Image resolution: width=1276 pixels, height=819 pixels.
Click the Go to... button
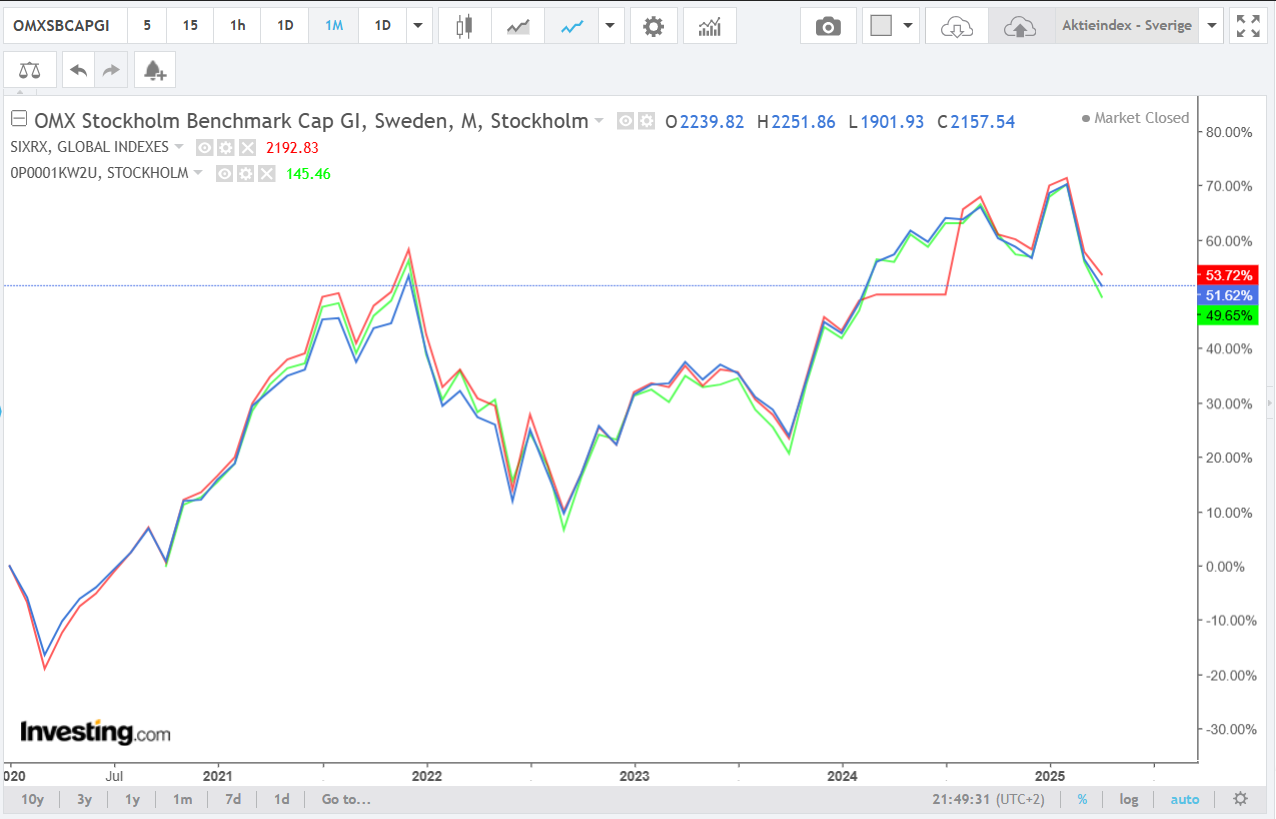(x=346, y=799)
